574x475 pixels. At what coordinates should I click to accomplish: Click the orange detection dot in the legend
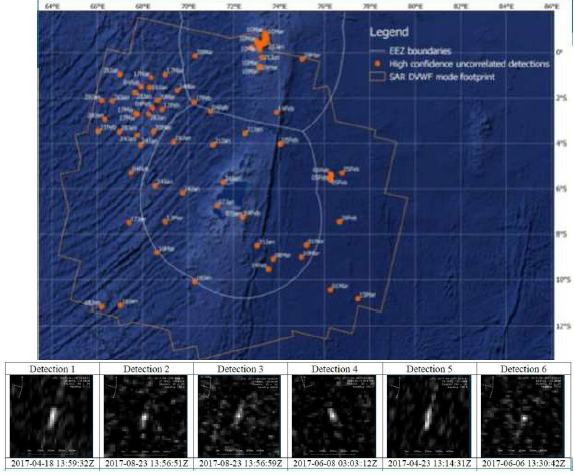pos(378,64)
